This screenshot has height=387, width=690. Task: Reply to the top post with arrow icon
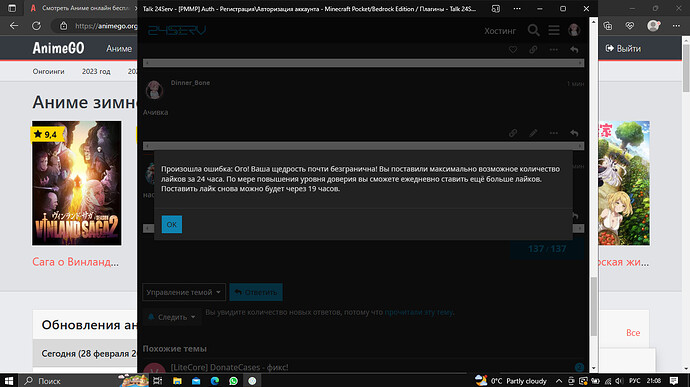(x=574, y=50)
